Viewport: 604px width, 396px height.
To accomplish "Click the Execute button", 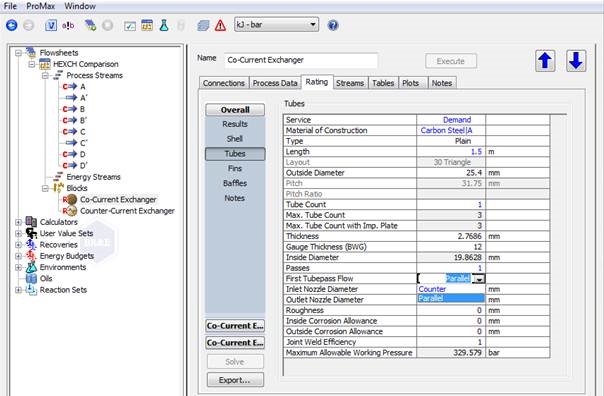I will [451, 61].
